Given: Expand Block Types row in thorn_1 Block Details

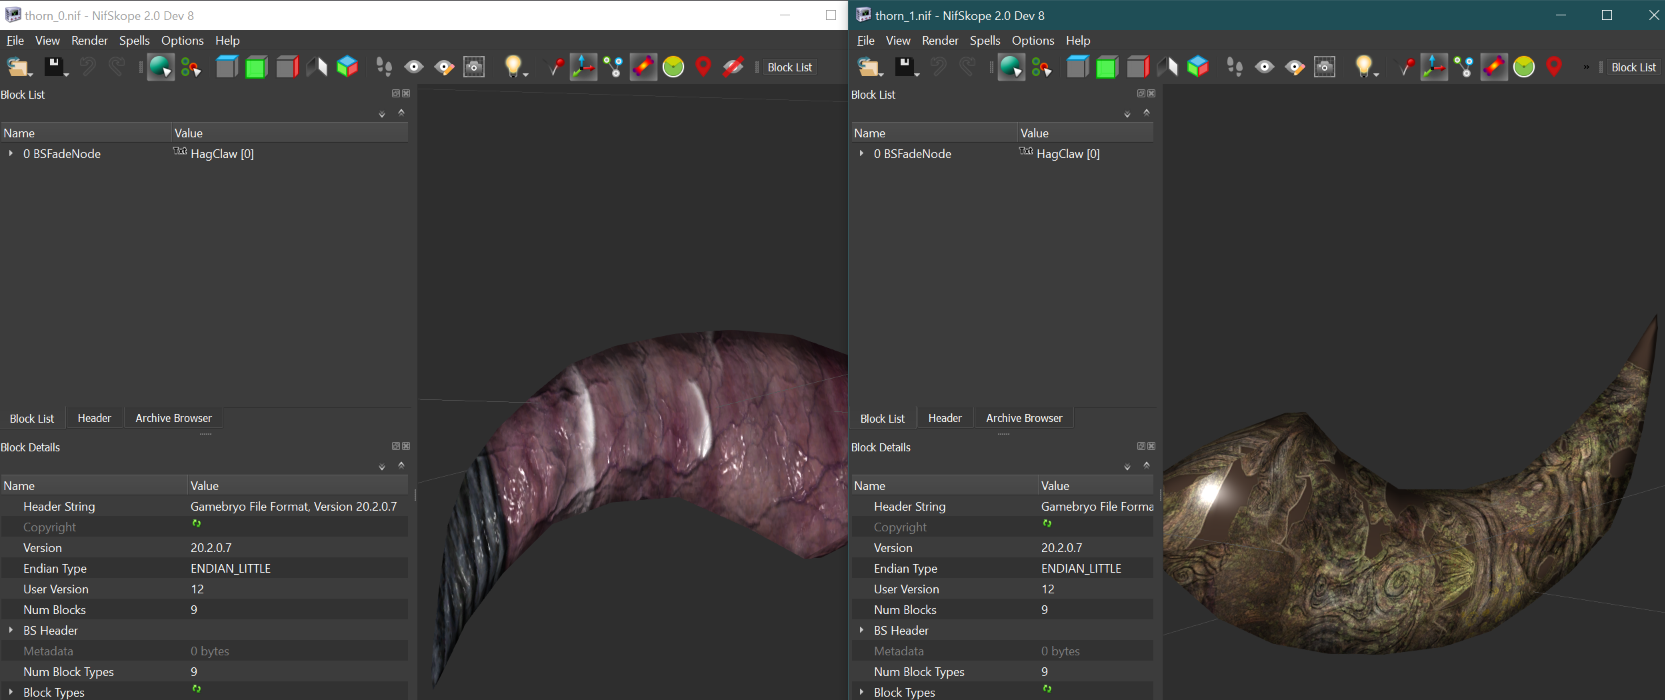Looking at the screenshot, I should click(861, 693).
